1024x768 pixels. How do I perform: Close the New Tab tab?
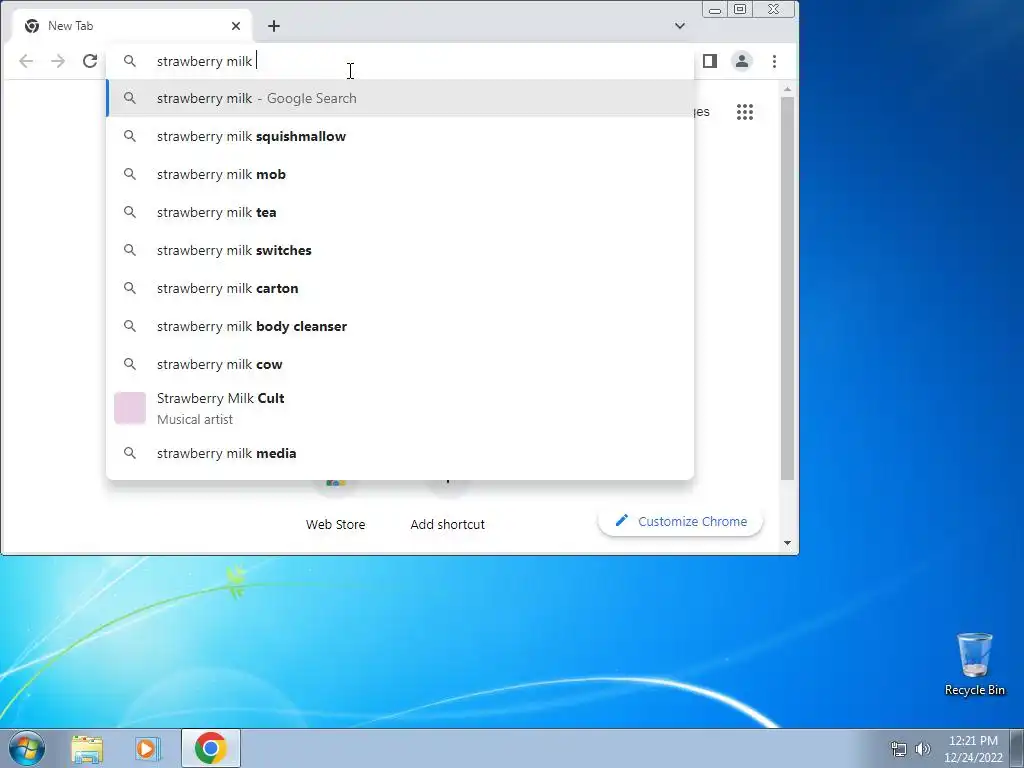coord(236,26)
